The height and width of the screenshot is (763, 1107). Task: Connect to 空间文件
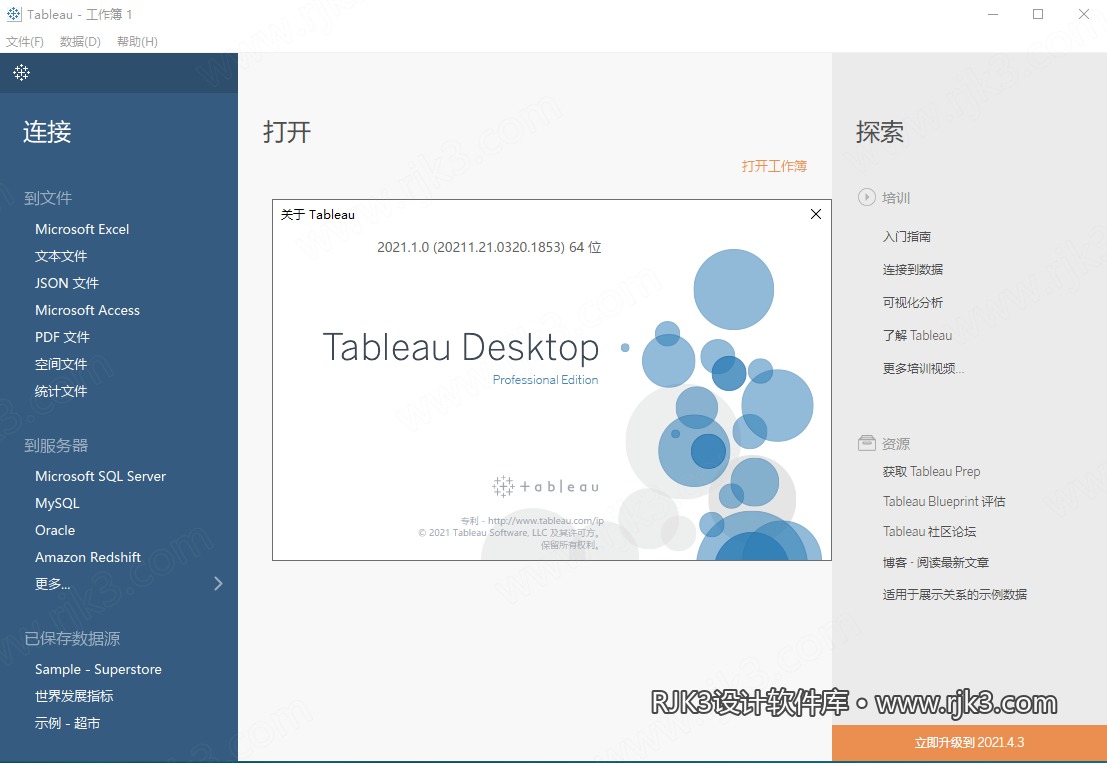pos(61,364)
